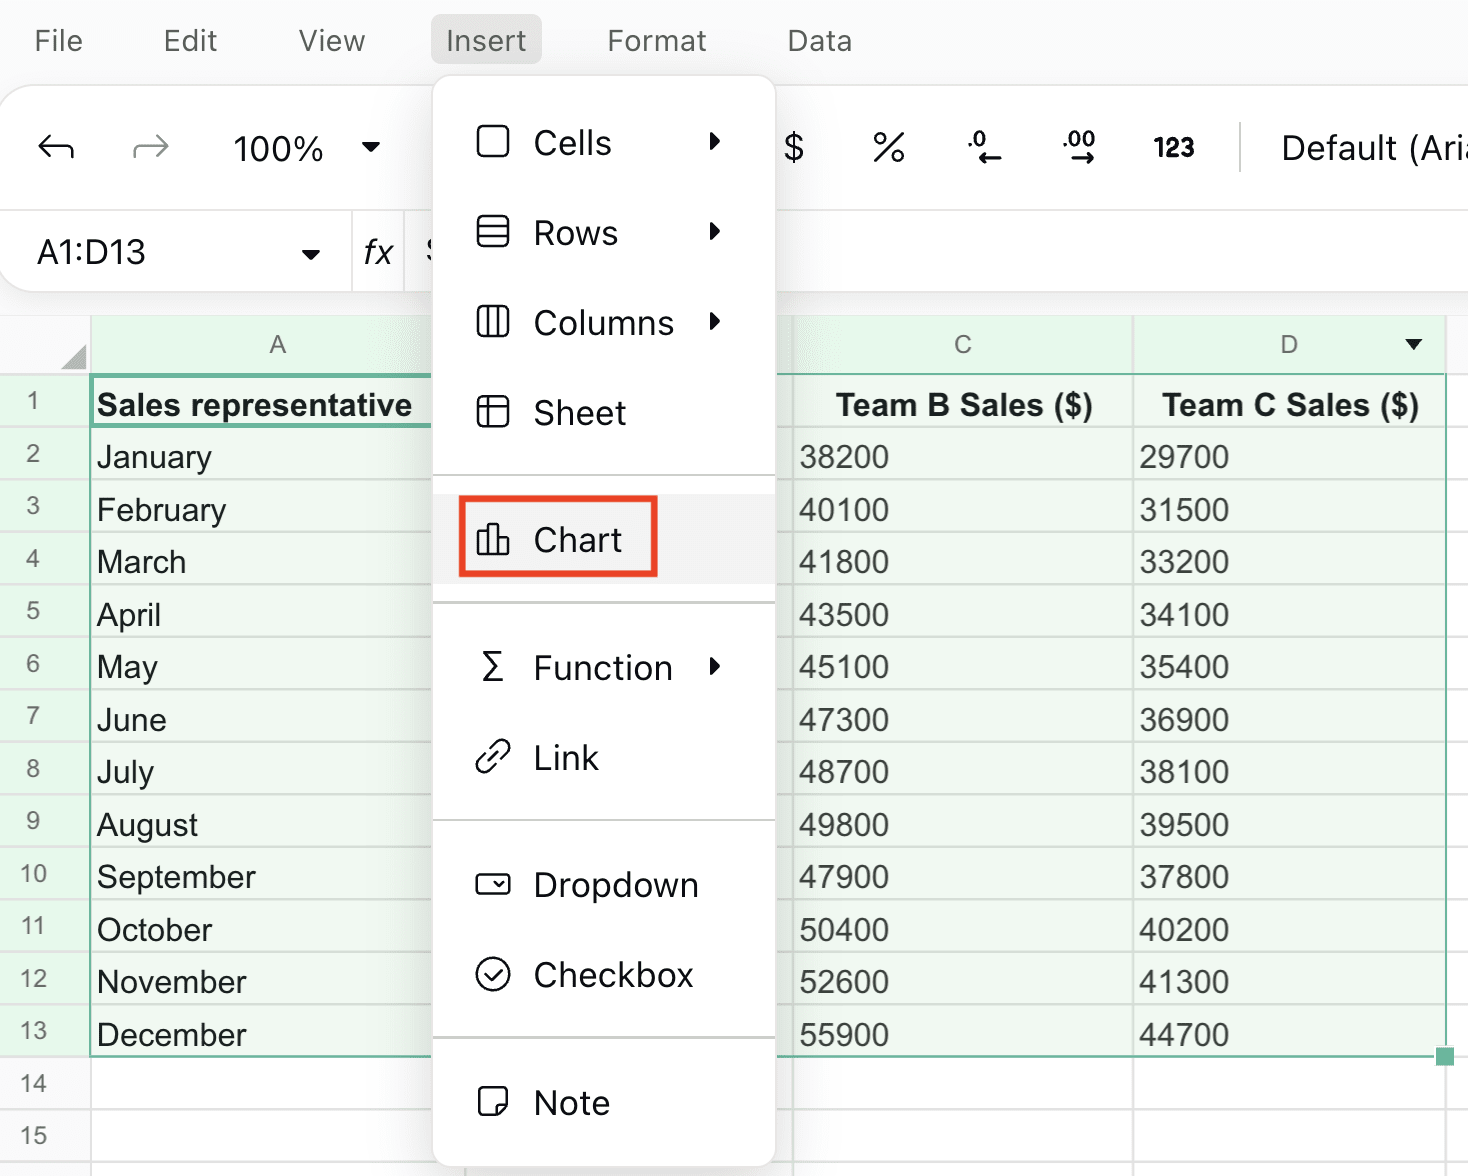Insert a Checkbox
This screenshot has height=1176, width=1468.
click(x=613, y=975)
